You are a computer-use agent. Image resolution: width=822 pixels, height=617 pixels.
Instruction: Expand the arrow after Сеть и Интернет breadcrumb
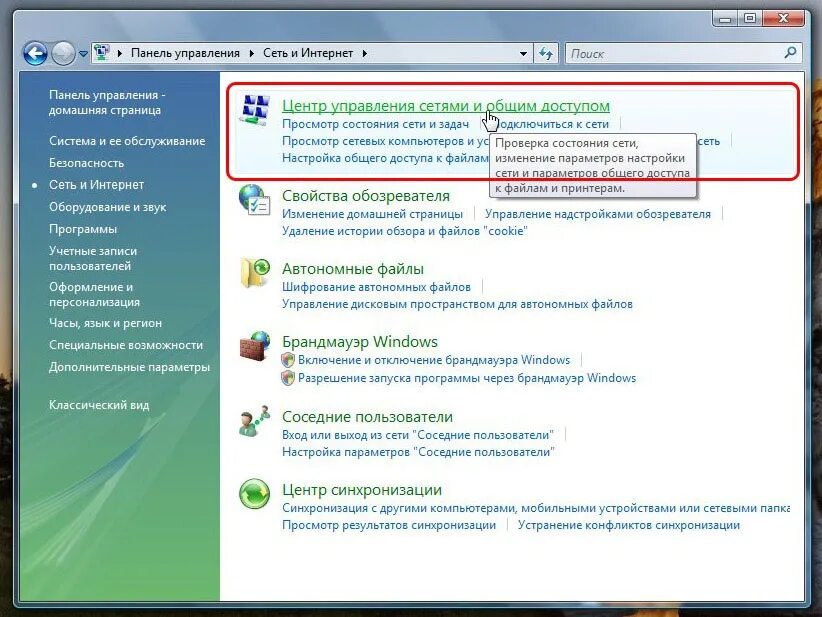point(364,53)
